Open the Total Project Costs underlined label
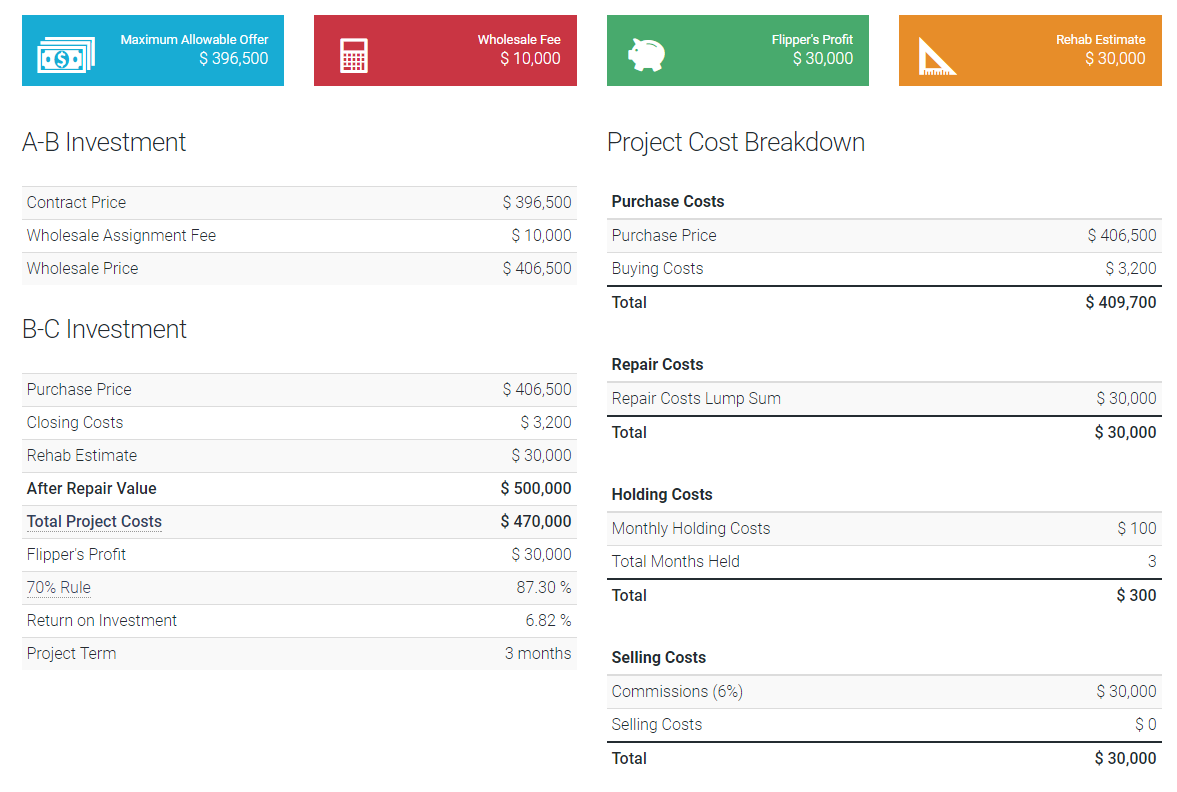 94,522
